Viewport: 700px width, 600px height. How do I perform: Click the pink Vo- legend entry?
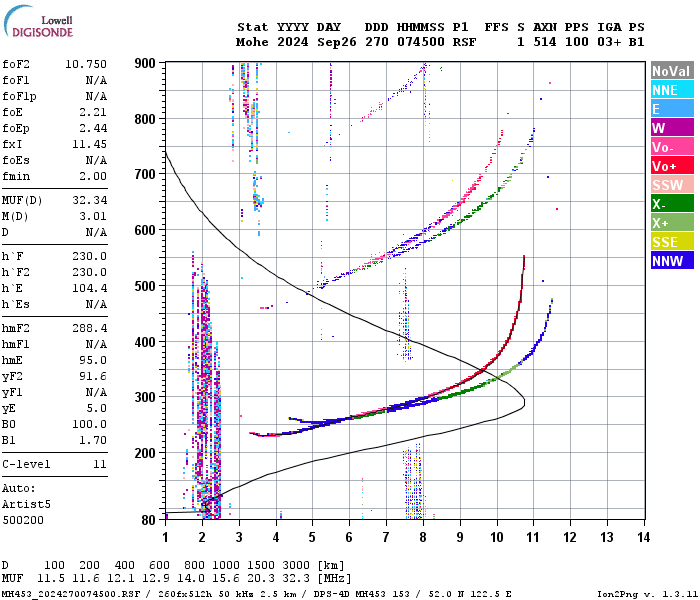click(670, 147)
